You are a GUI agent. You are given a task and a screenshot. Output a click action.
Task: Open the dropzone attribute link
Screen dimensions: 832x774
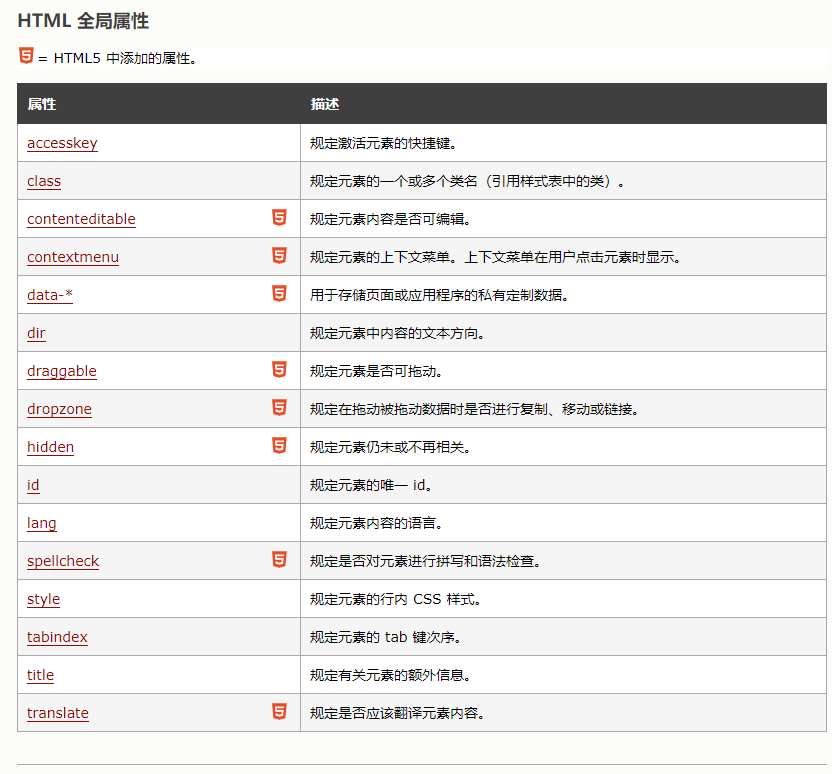pyautogui.click(x=59, y=410)
